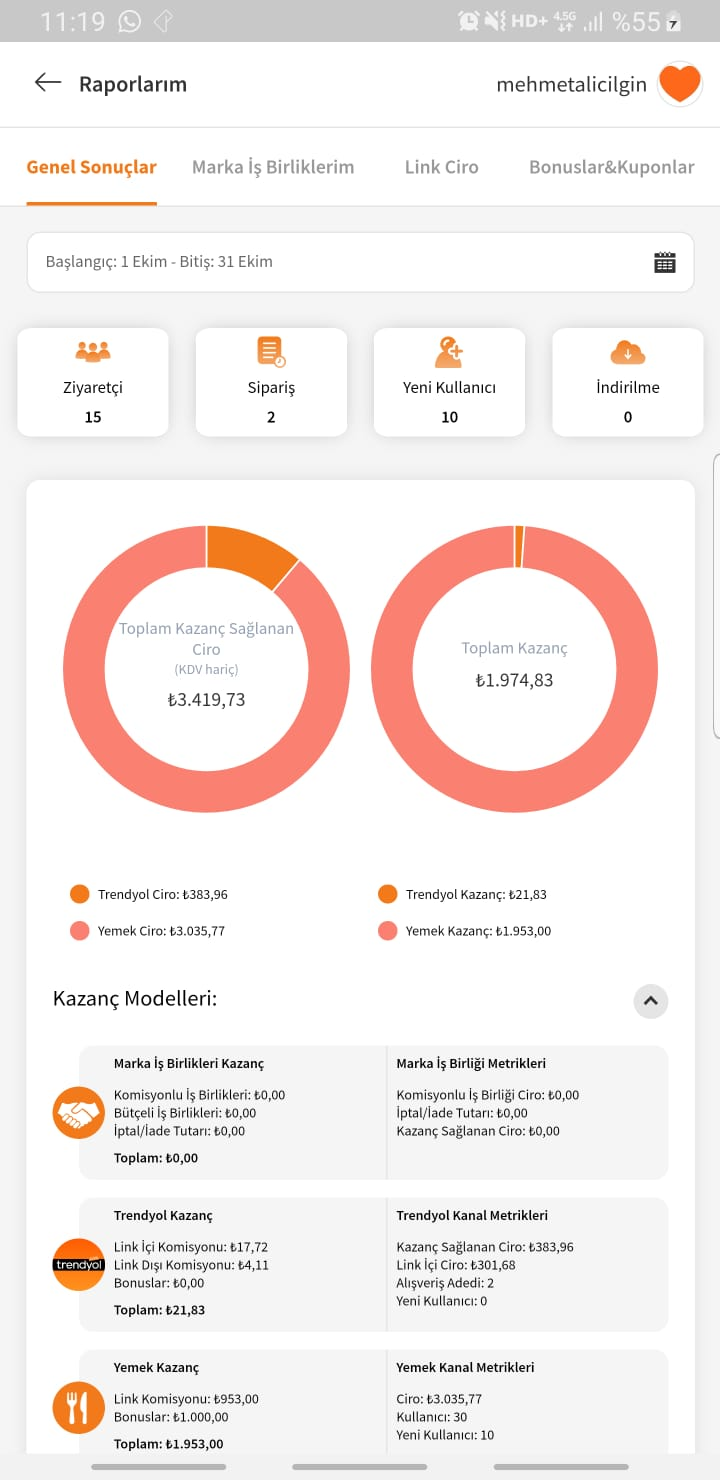Tap the Sipariş 2 stat card
The height and width of the screenshot is (1480, 720).
(x=271, y=382)
